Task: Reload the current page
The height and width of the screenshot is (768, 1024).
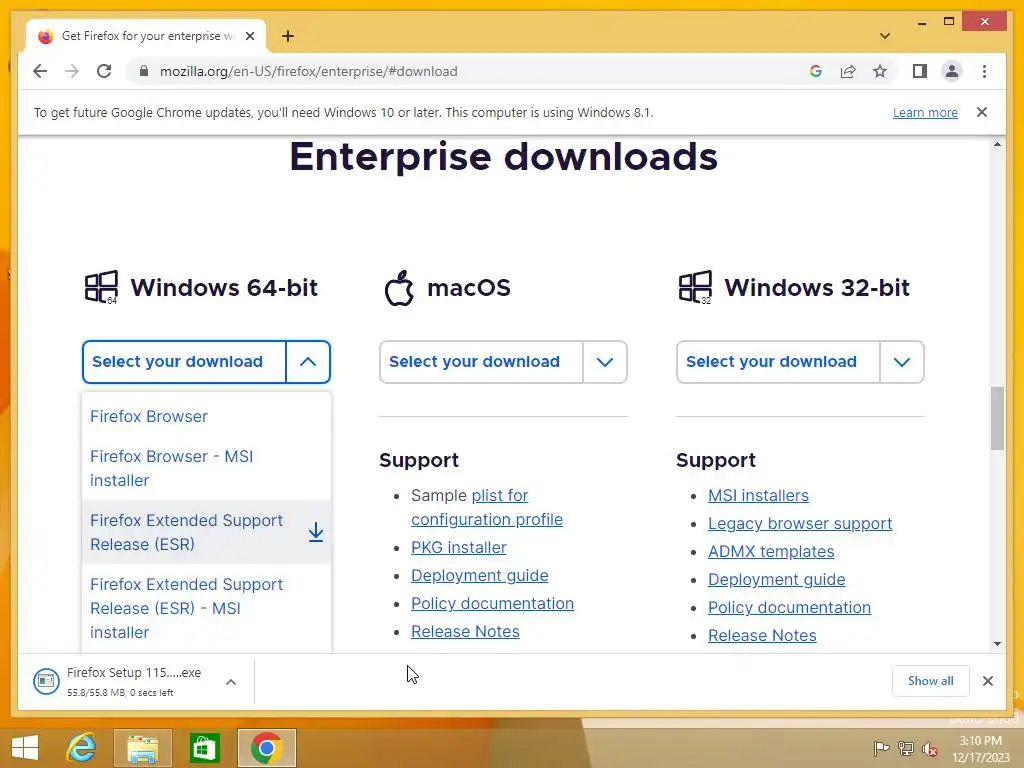Action: tap(104, 71)
